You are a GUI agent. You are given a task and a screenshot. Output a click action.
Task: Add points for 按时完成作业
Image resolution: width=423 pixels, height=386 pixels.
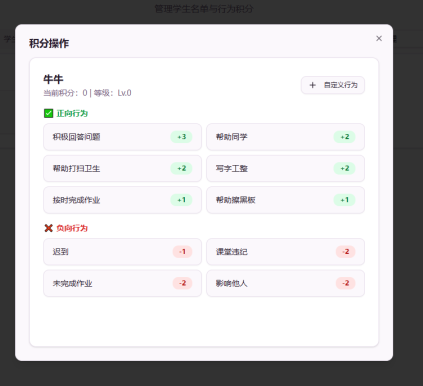coord(122,200)
